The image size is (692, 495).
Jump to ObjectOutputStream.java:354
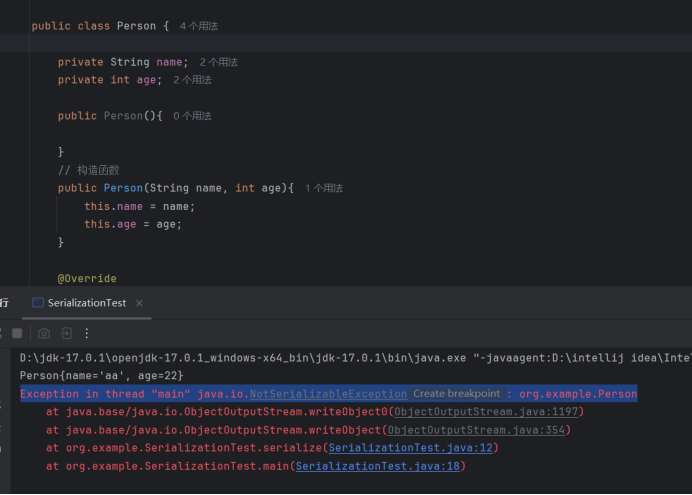(x=479, y=430)
